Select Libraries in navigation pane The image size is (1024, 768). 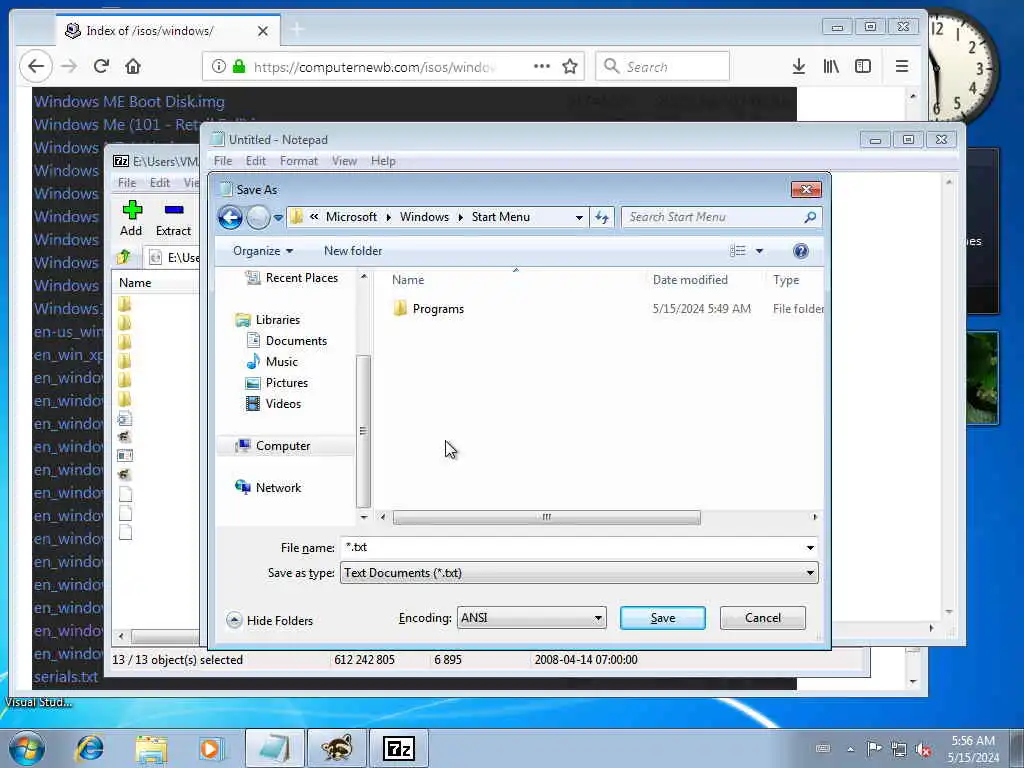click(x=268, y=320)
